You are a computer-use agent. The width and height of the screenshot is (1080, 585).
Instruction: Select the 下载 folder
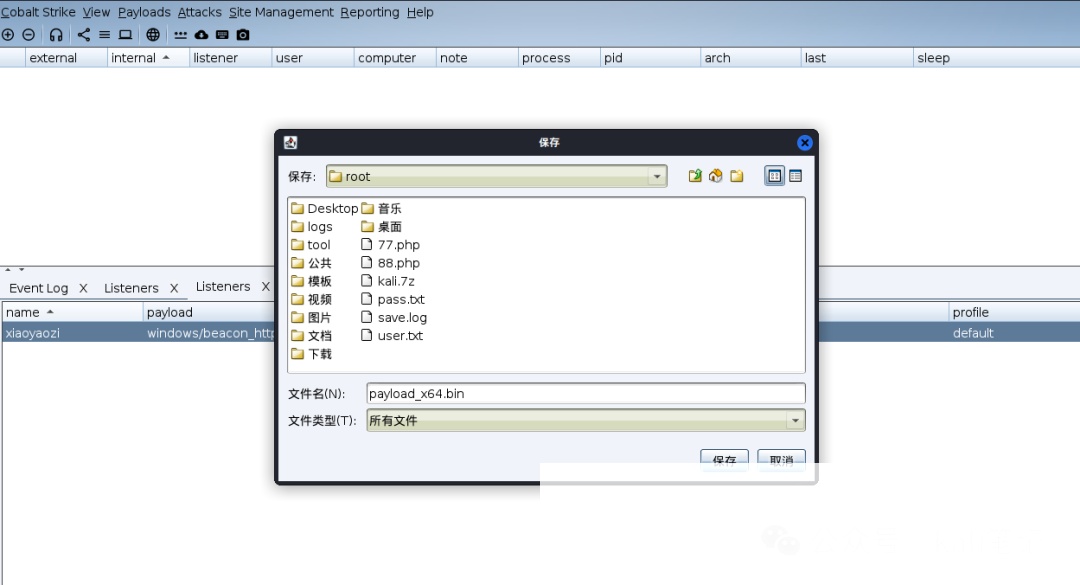(x=311, y=354)
